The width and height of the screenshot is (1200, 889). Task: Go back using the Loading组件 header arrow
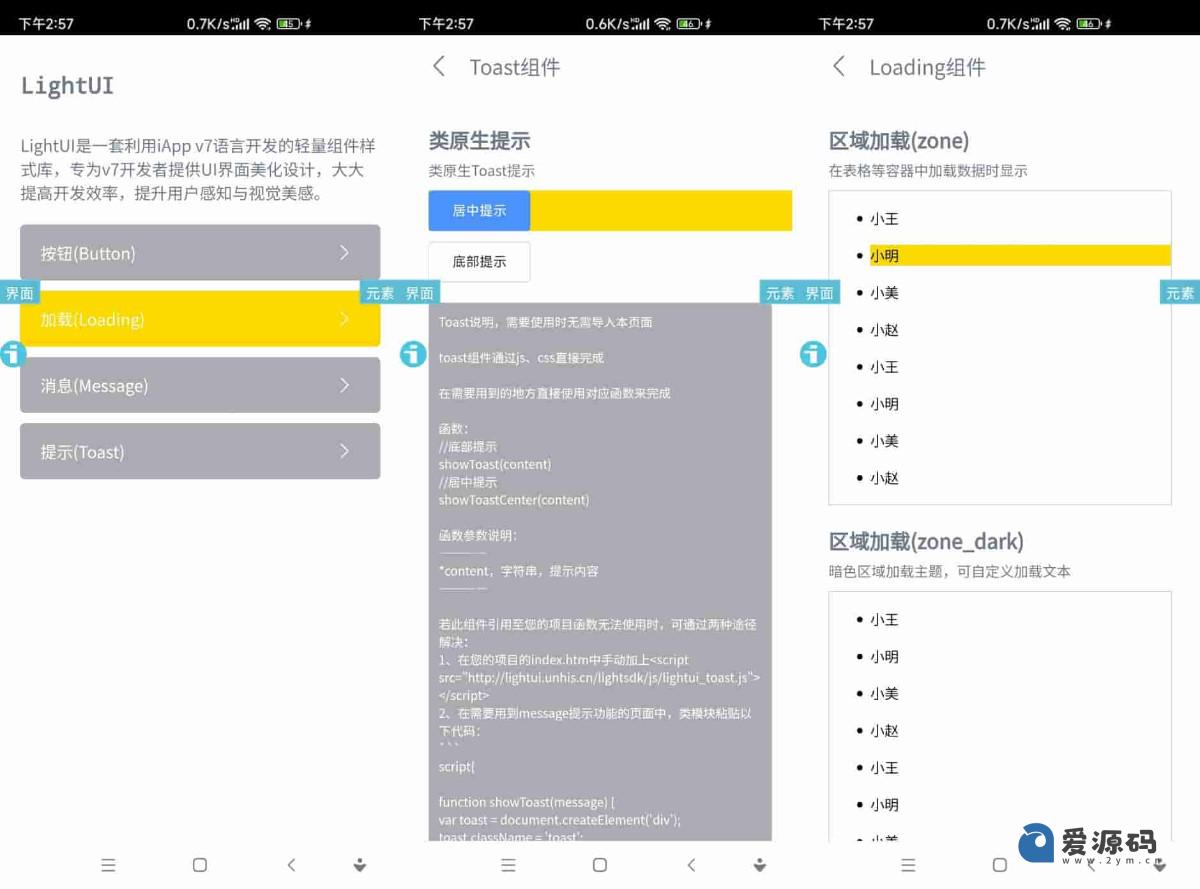tap(838, 67)
